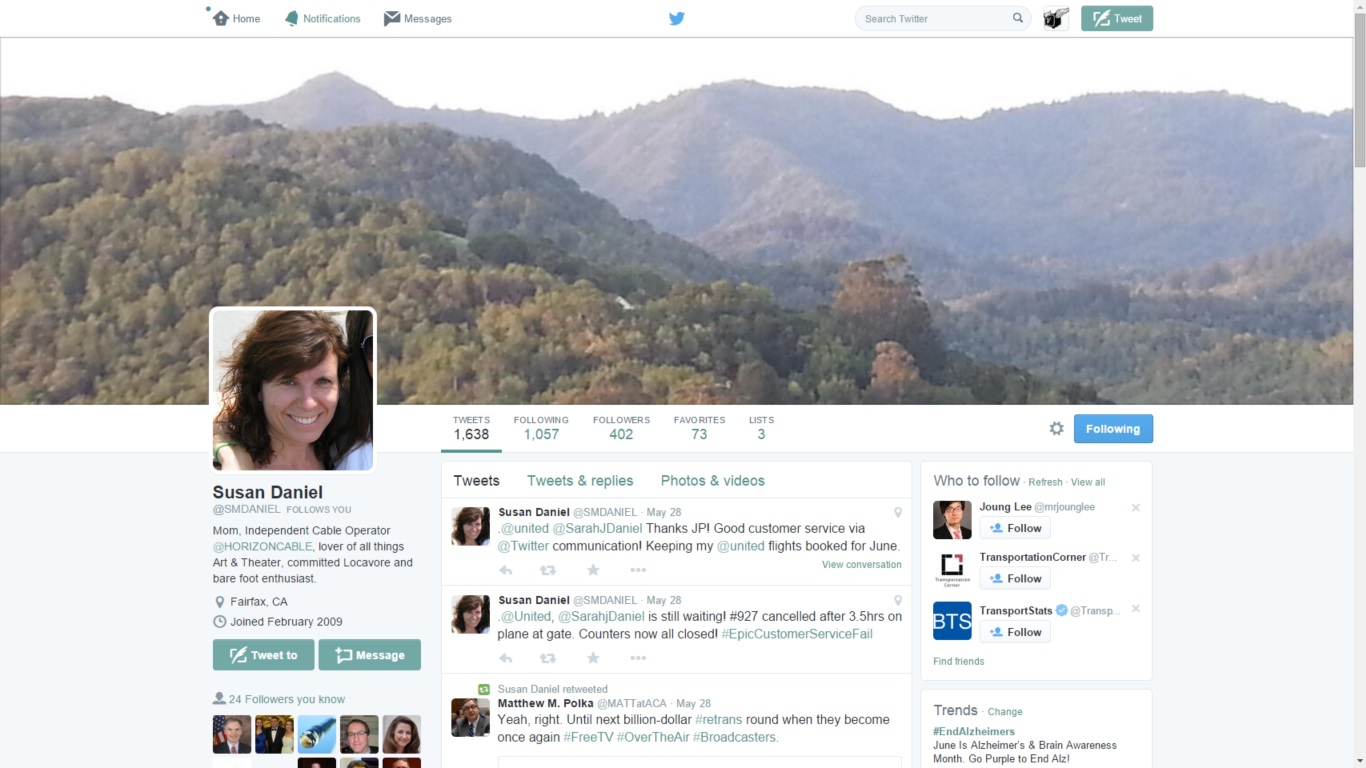View the Tweets count 1,638

click(471, 428)
